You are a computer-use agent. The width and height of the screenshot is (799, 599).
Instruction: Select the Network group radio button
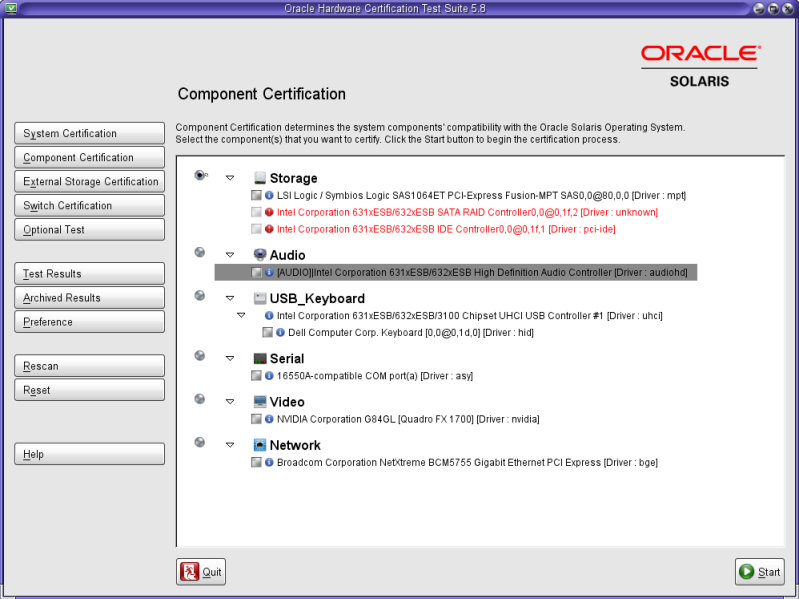200,442
